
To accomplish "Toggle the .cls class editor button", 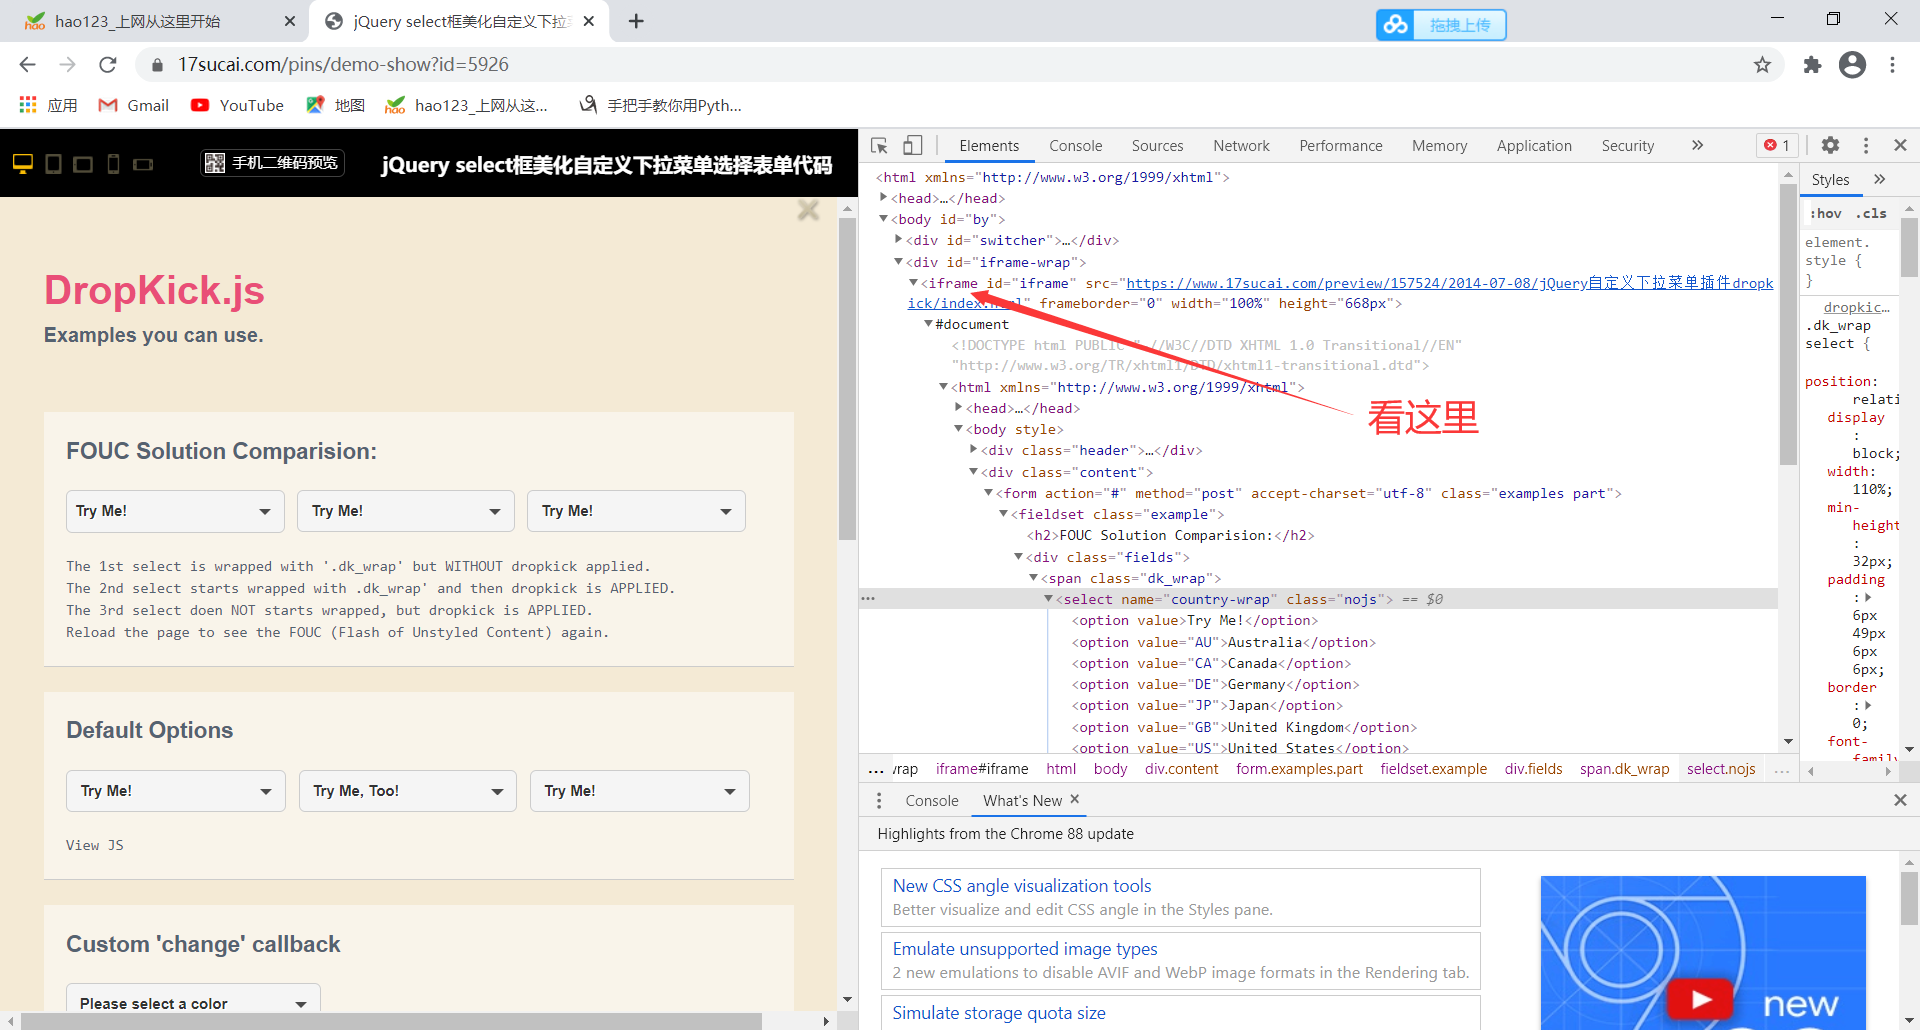I will pos(1871,213).
